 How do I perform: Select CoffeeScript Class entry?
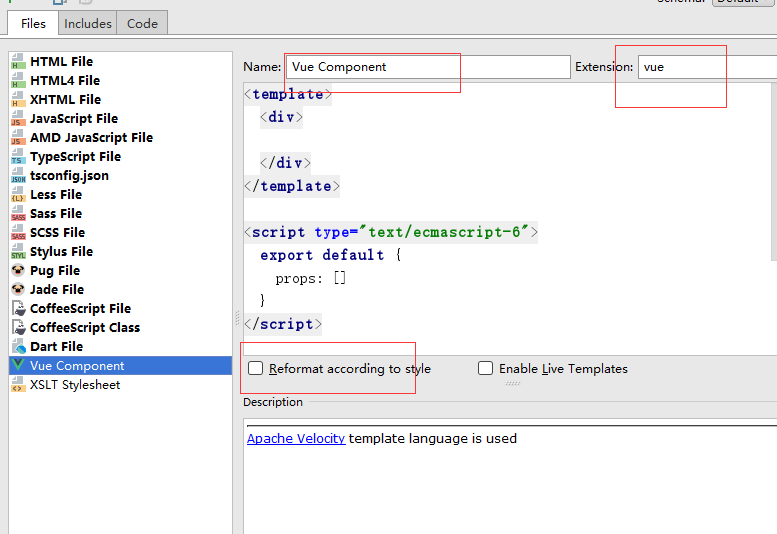tap(85, 327)
